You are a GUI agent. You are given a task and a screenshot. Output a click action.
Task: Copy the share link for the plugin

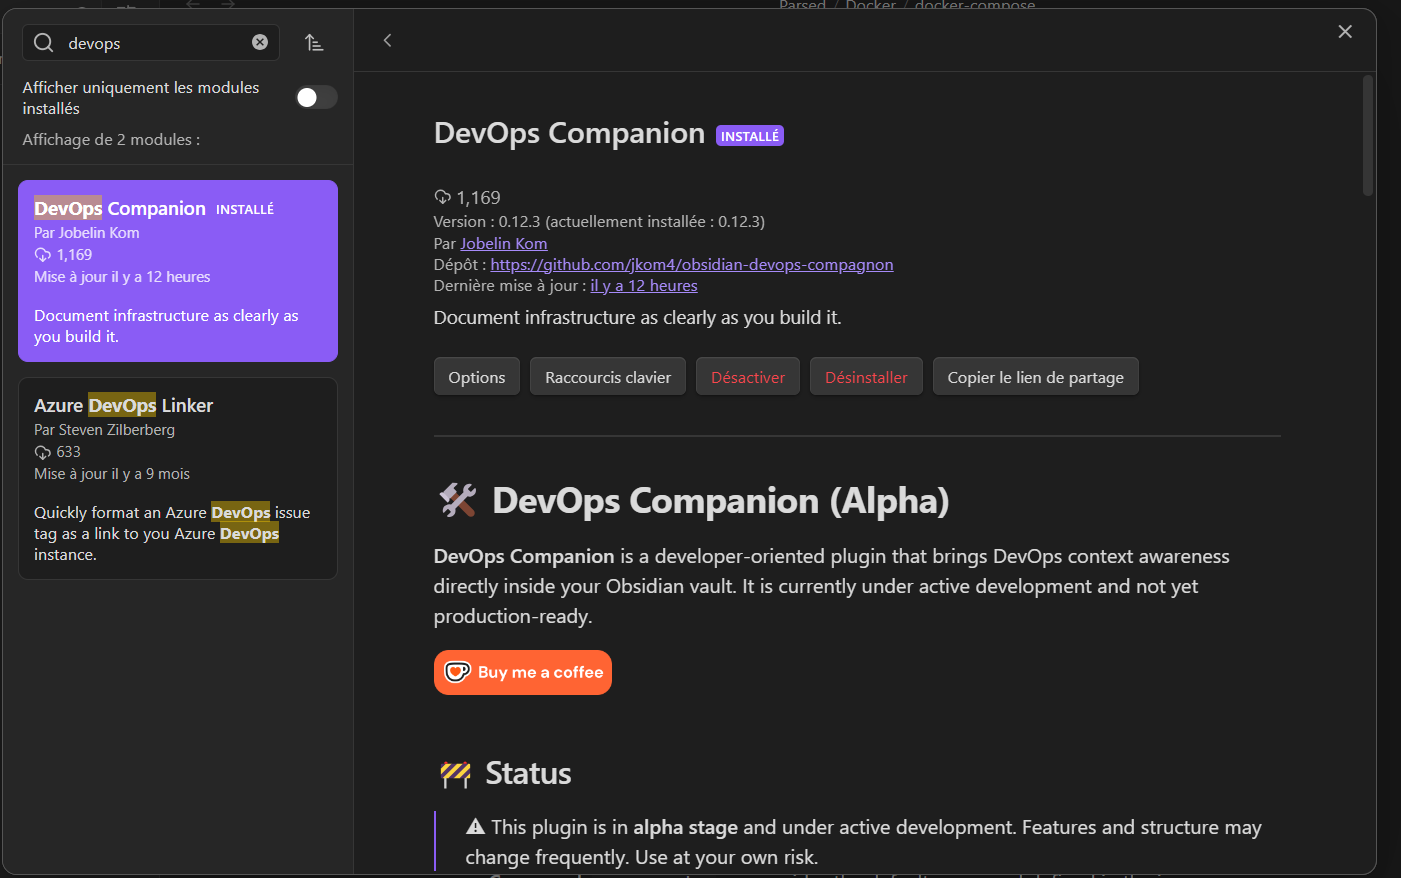pyautogui.click(x=1035, y=376)
